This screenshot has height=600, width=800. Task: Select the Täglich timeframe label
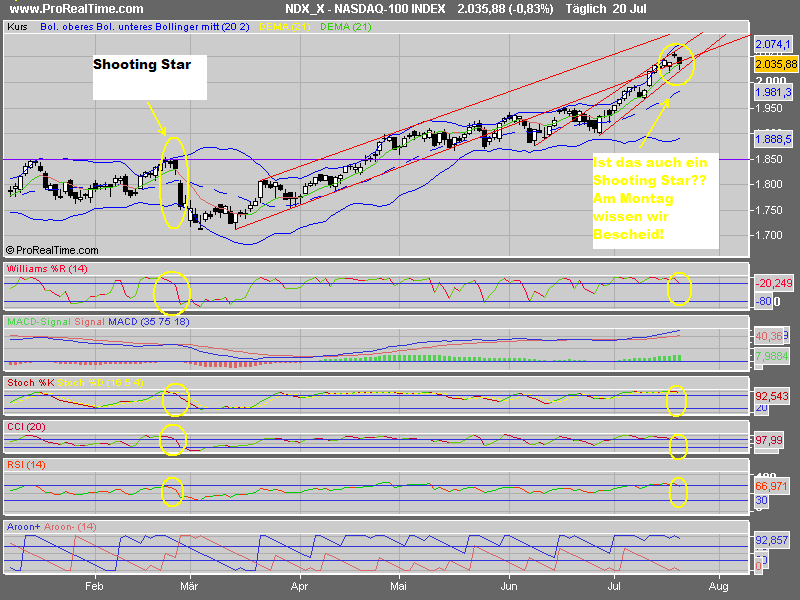(x=586, y=9)
